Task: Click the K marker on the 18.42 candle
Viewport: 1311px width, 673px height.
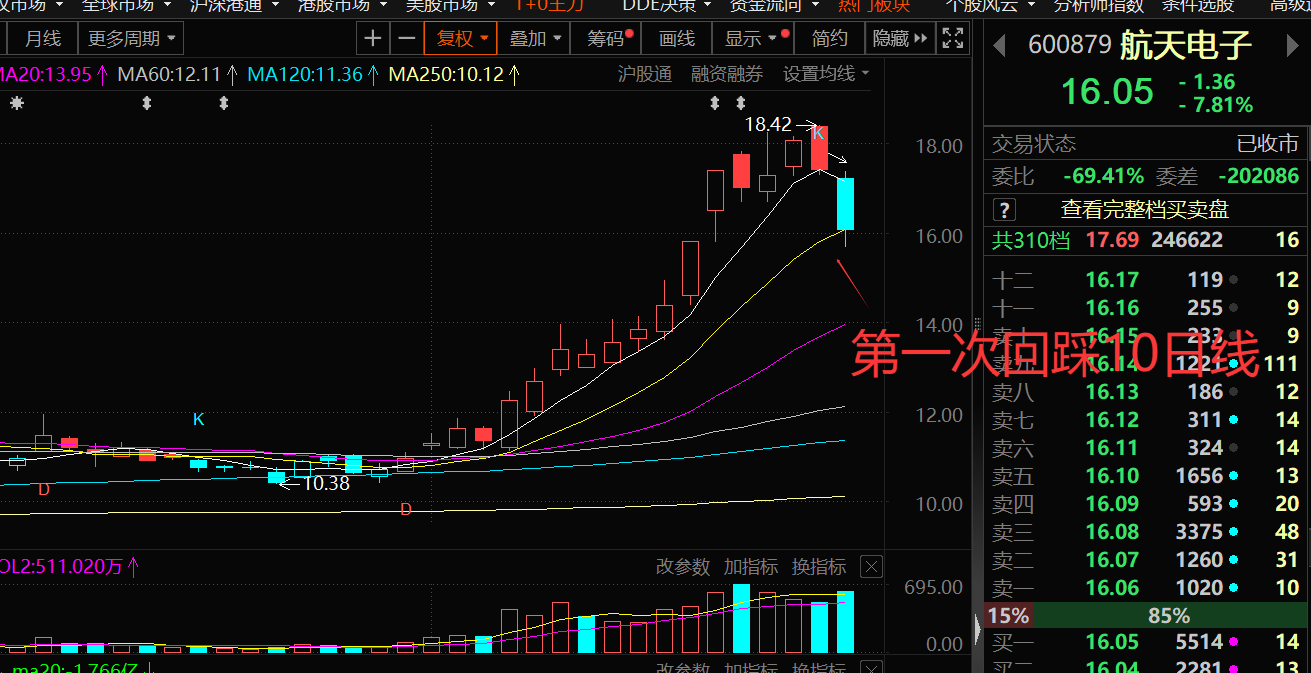Action: (817, 133)
